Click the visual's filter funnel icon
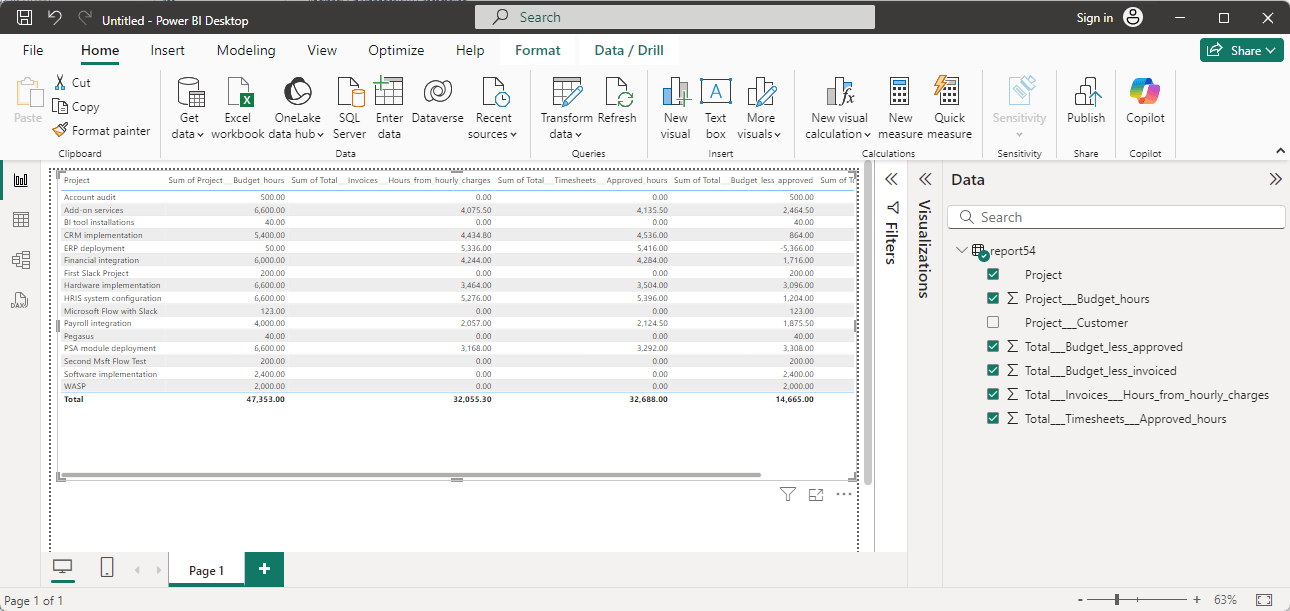1290x611 pixels. tap(788, 494)
